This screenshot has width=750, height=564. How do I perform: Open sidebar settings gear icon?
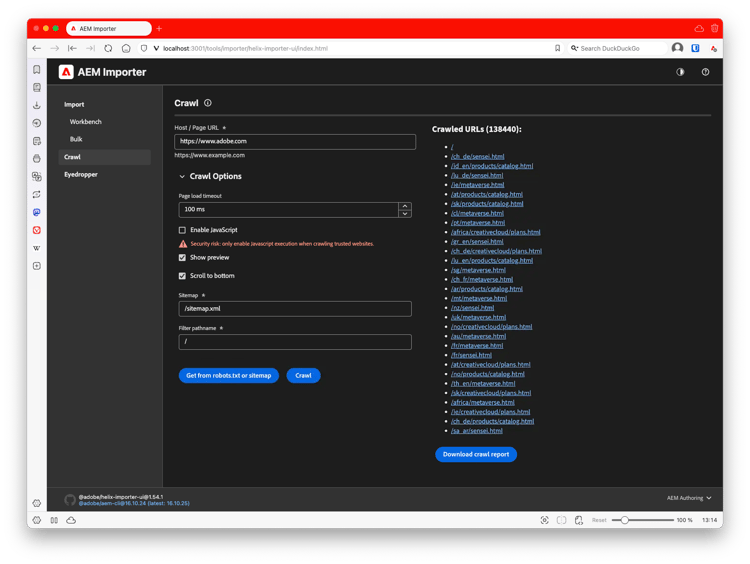[37, 503]
